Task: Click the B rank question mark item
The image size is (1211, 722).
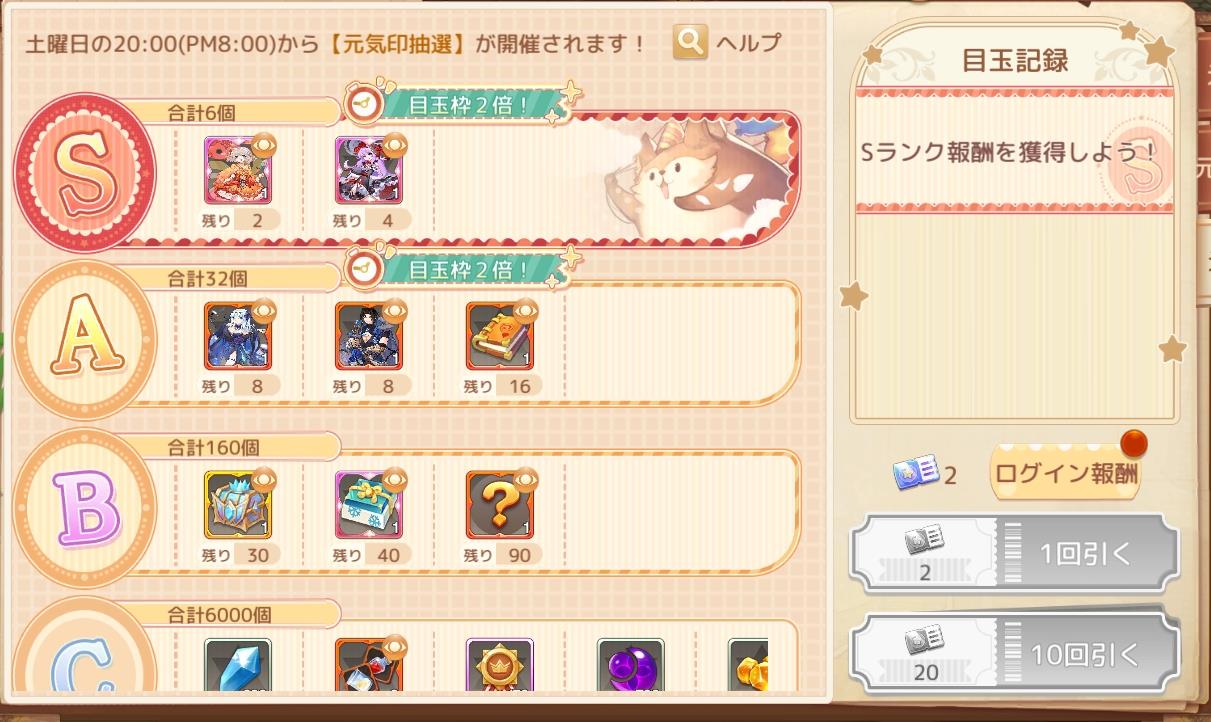Action: pyautogui.click(x=499, y=504)
